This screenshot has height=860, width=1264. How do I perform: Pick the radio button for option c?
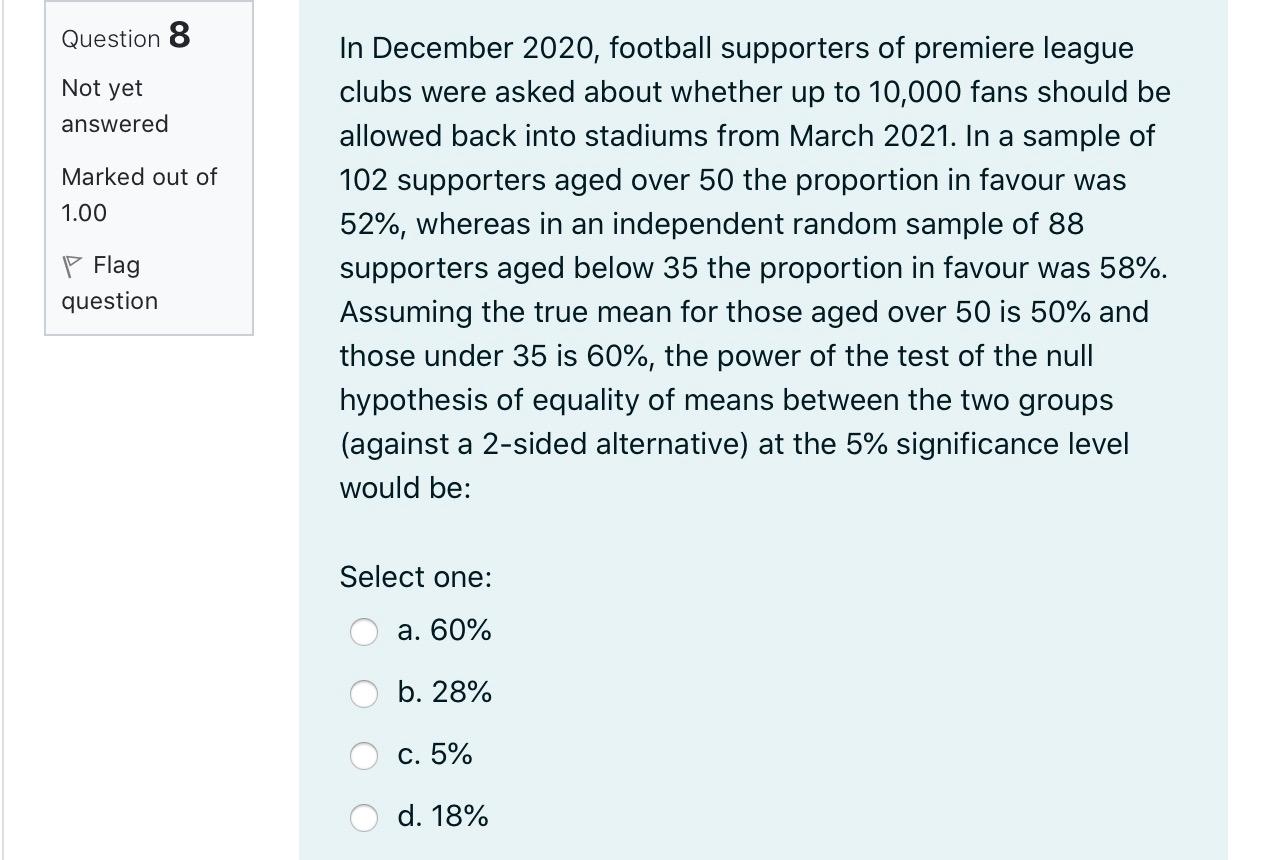coord(364,755)
